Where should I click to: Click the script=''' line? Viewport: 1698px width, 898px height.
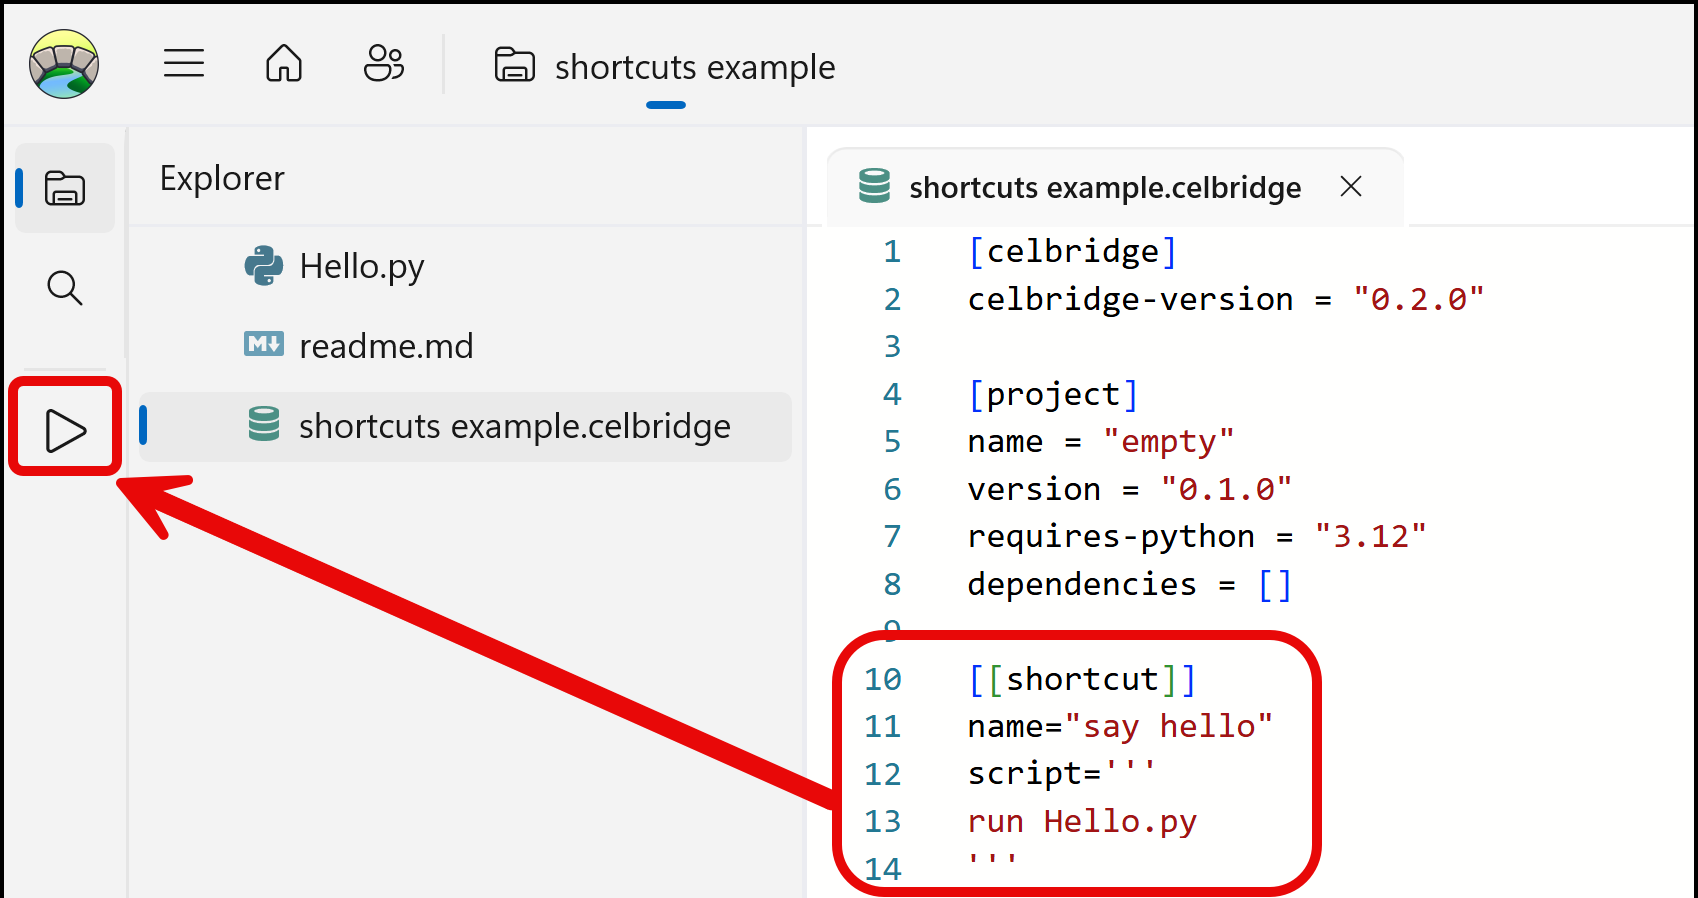click(x=1062, y=774)
